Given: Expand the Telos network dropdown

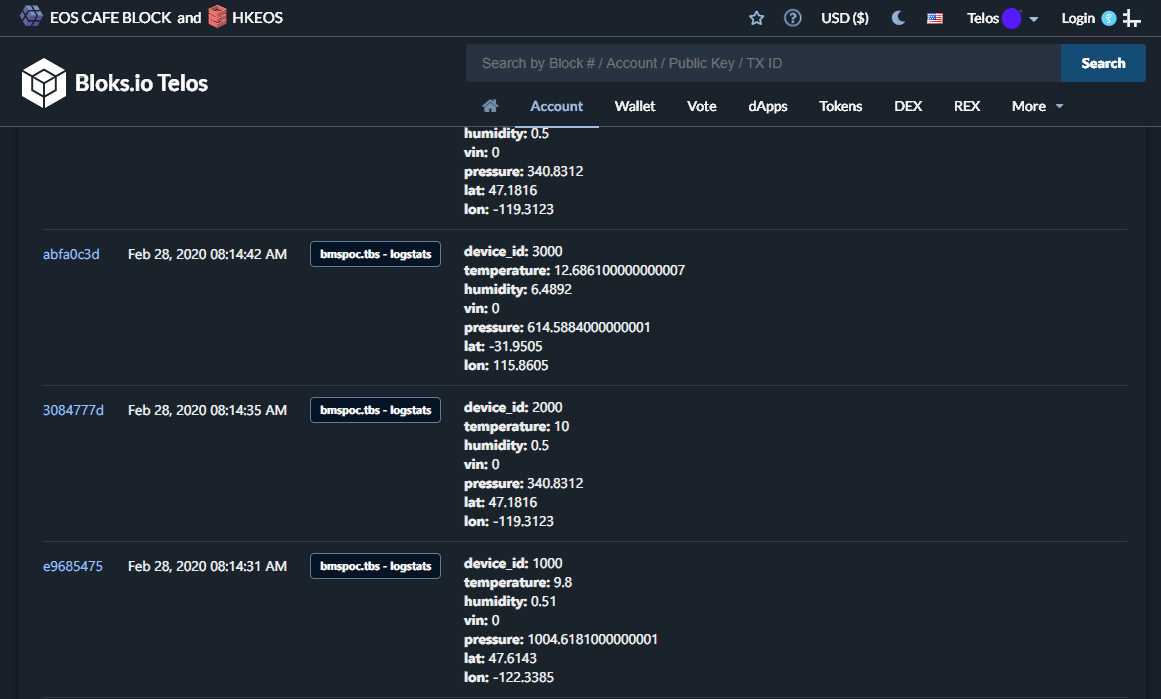Looking at the screenshot, I should pyautogui.click(x=1003, y=18).
